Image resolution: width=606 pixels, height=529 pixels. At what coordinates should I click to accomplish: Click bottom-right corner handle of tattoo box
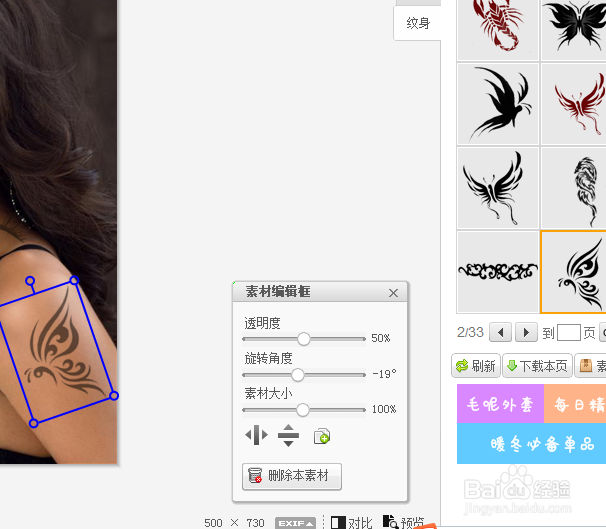click(x=114, y=396)
